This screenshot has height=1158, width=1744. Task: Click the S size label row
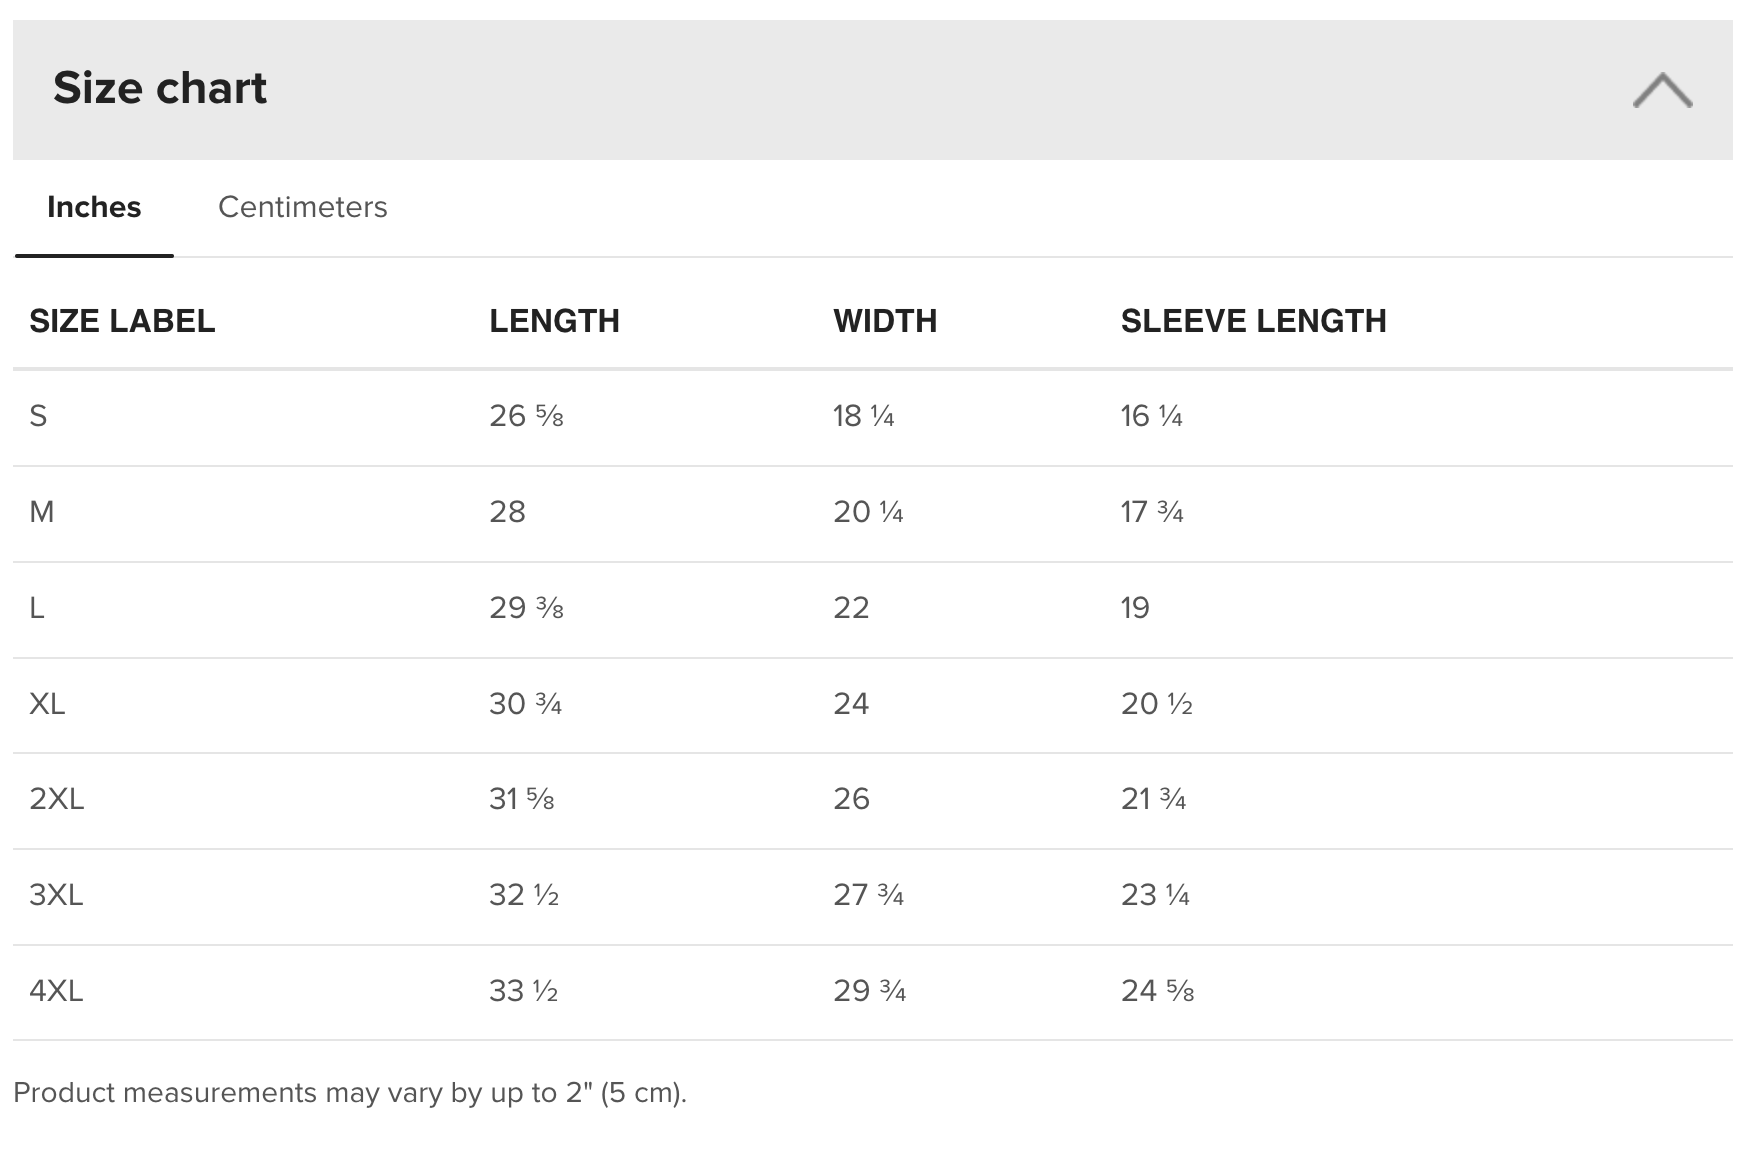[x=38, y=416]
